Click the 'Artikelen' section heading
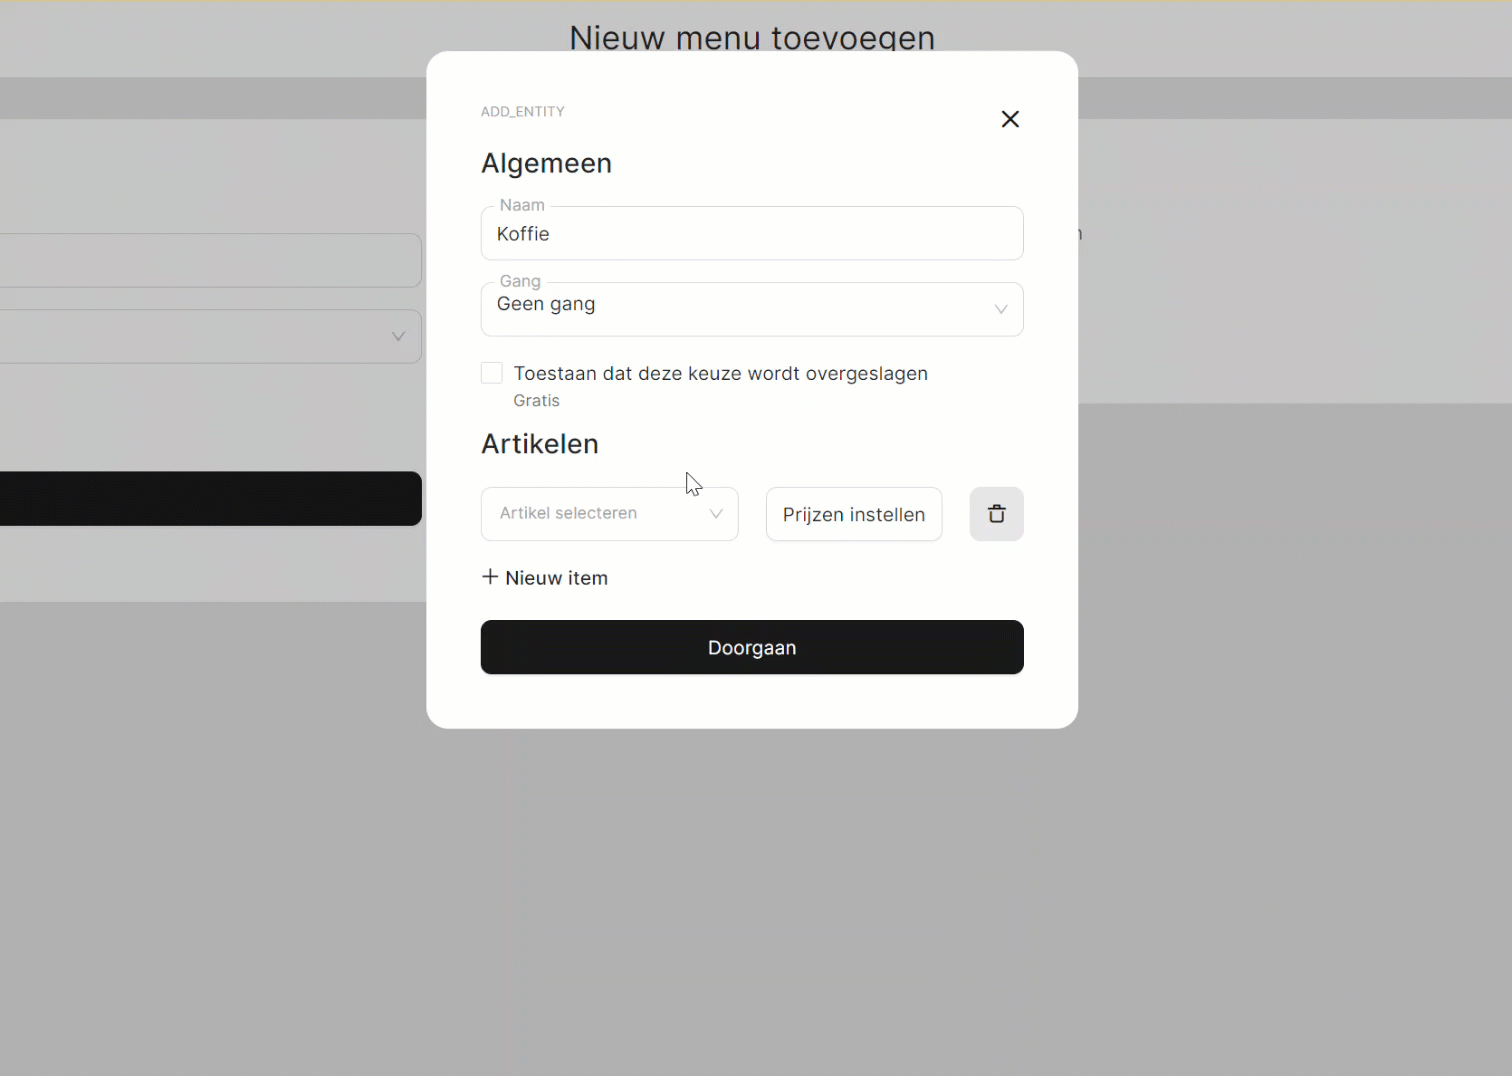The width and height of the screenshot is (1512, 1076). (540, 444)
